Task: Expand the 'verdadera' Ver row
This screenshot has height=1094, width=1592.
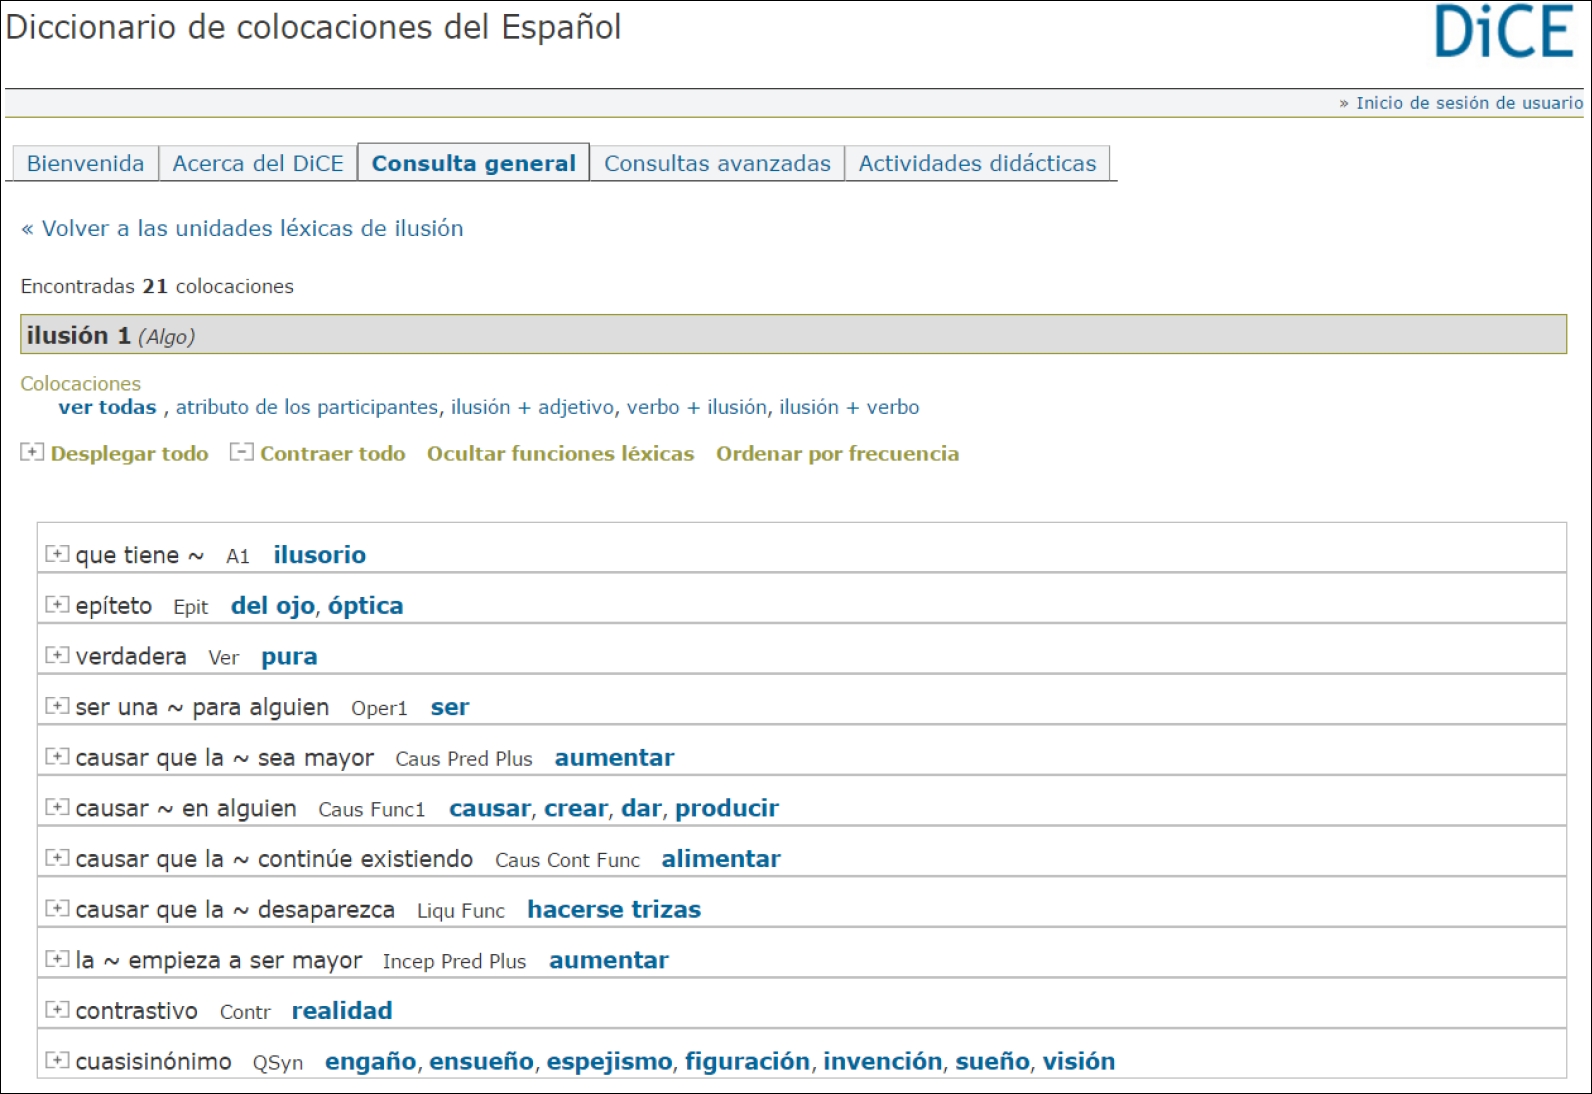Action: coord(57,656)
